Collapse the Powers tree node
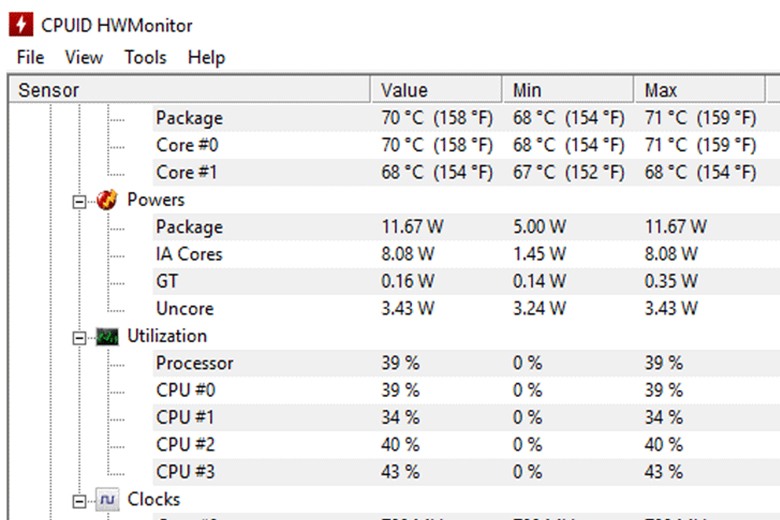Screen dimensions: 780x520 pos(81,200)
